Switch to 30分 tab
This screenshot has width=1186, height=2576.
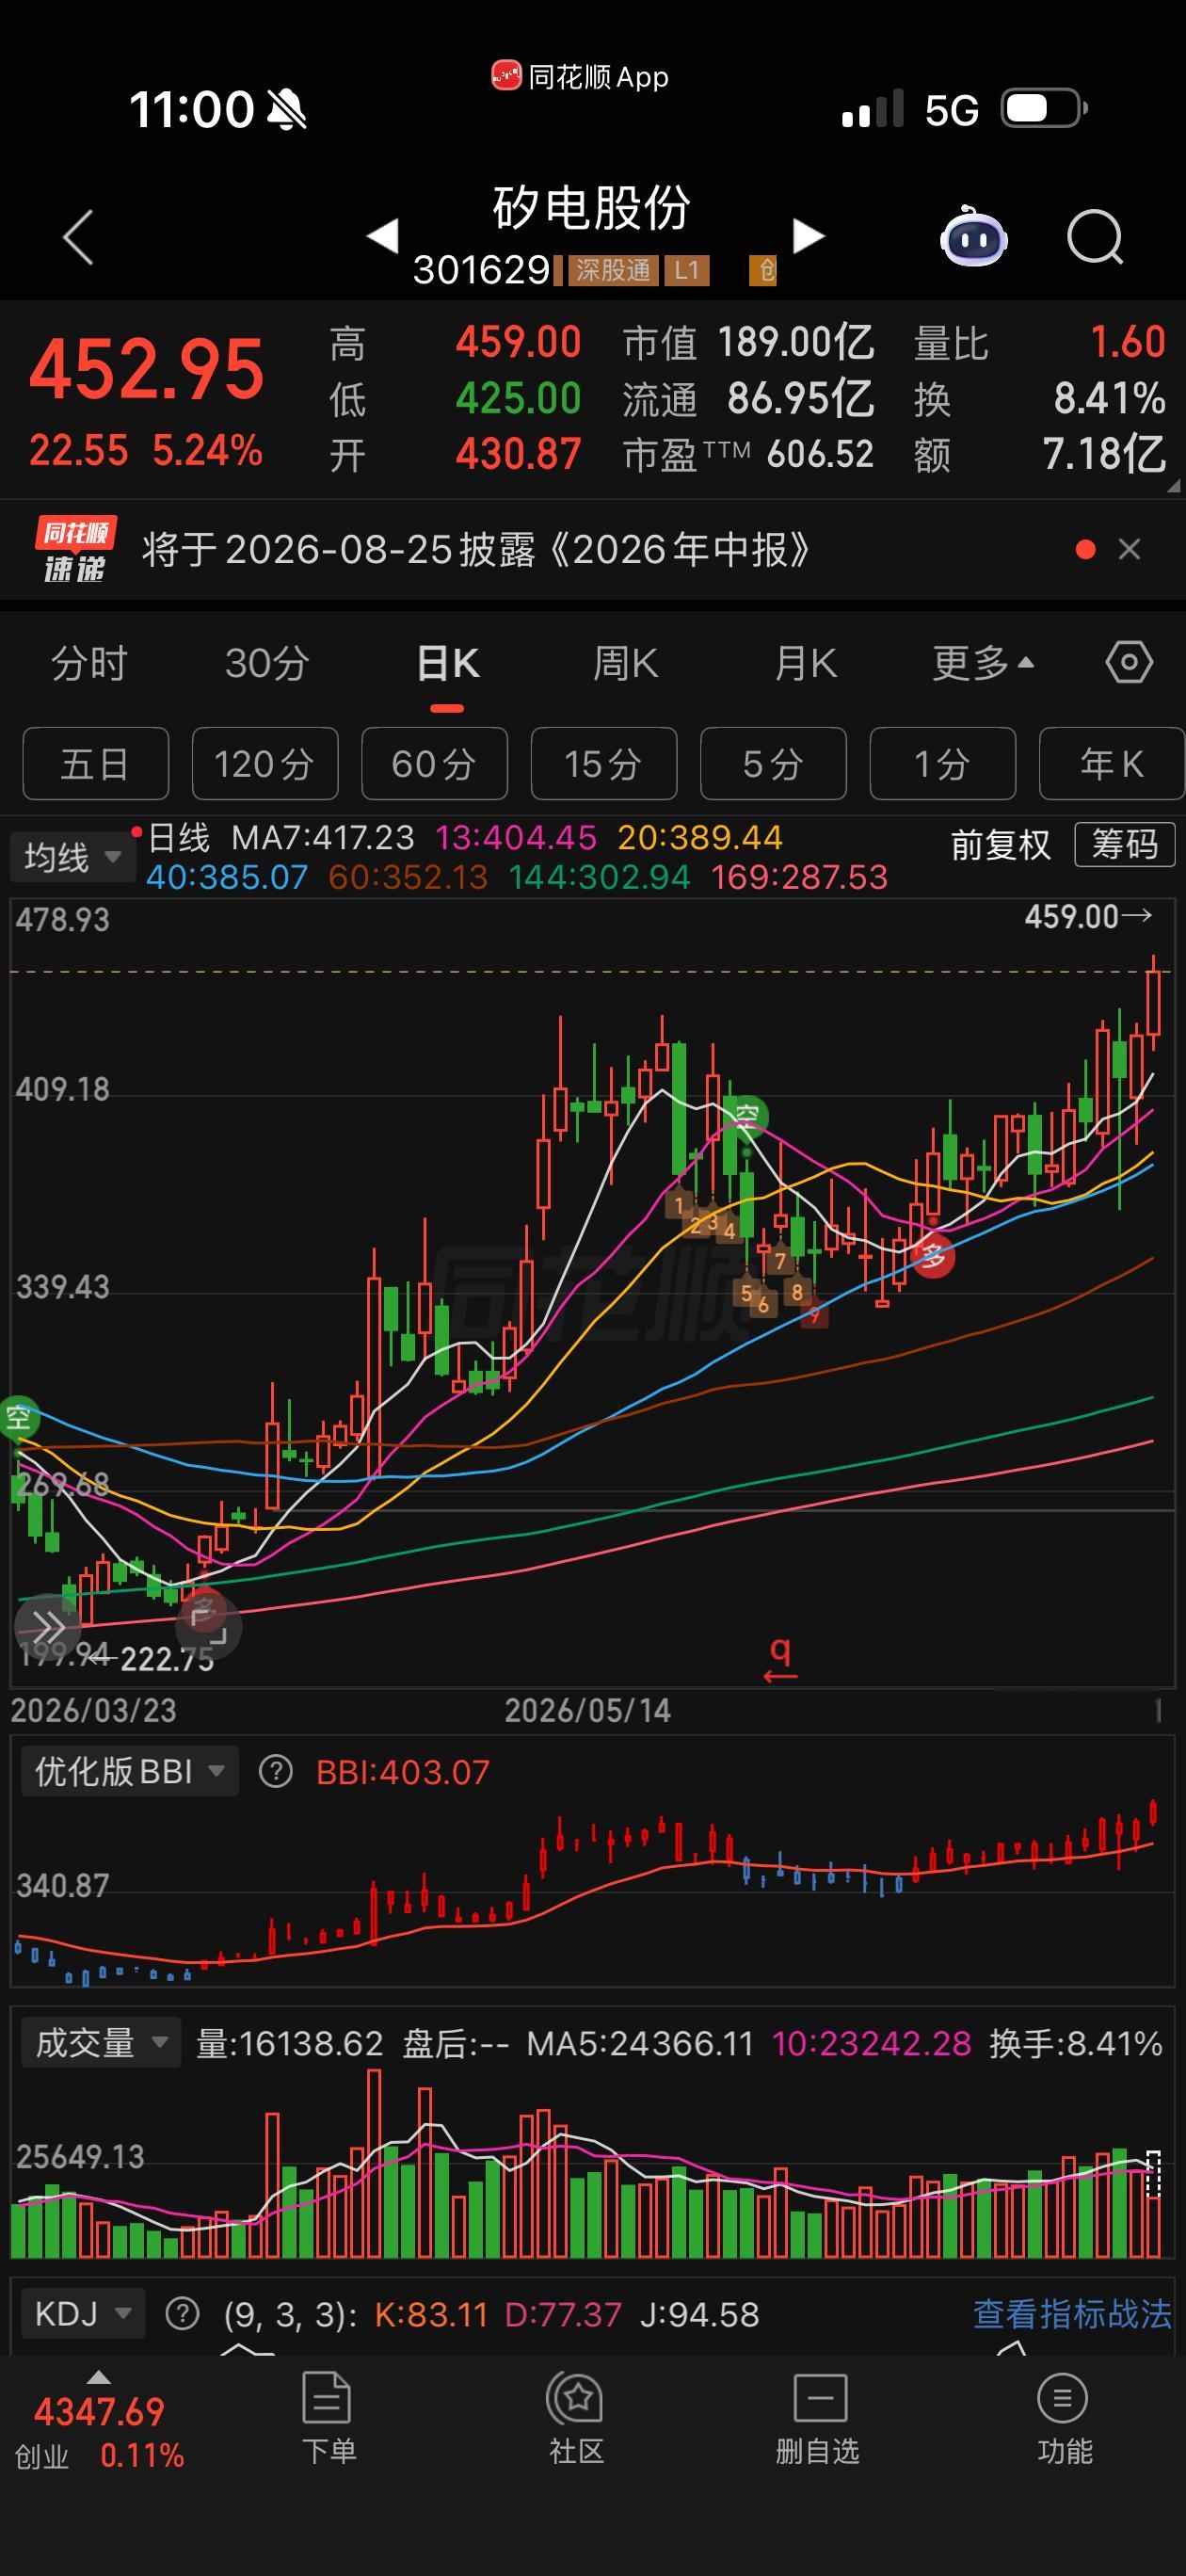(x=267, y=663)
